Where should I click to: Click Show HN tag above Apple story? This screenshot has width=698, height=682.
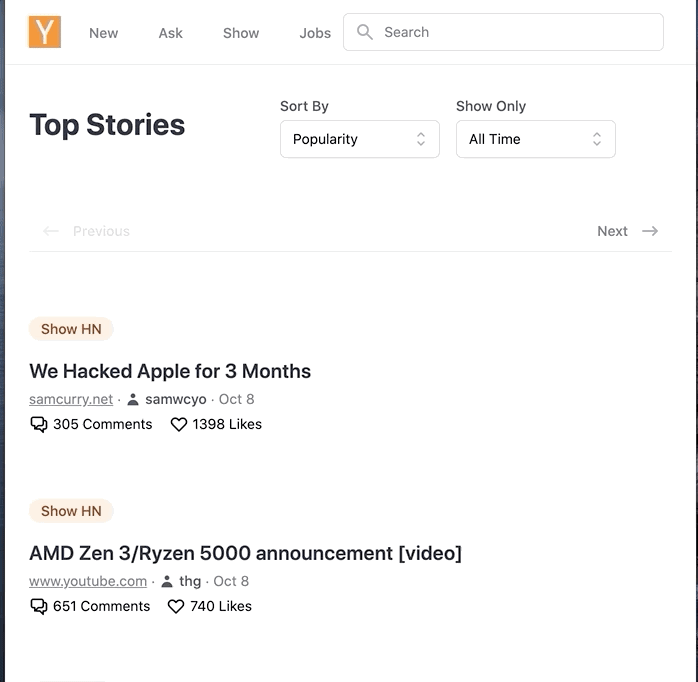tap(71, 329)
